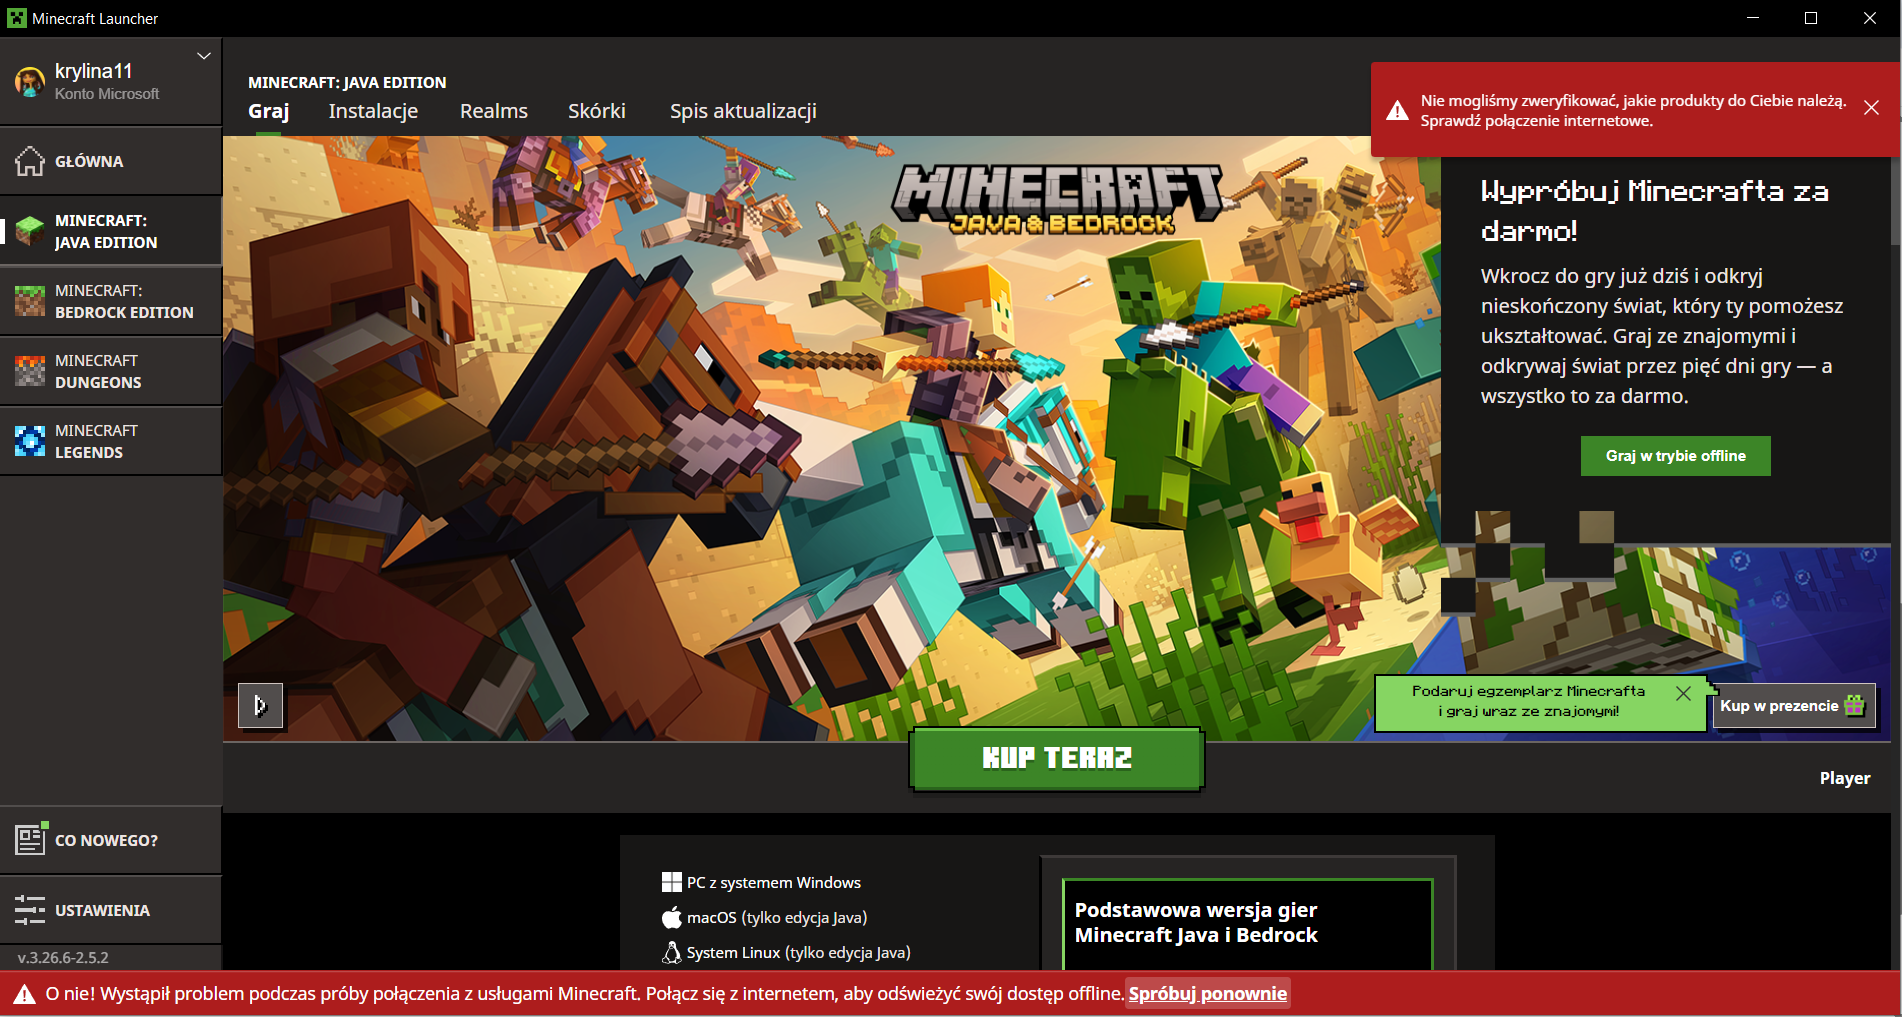Expand the account dropdown chevron
Viewport: 1902px width, 1017px height.
pos(204,56)
